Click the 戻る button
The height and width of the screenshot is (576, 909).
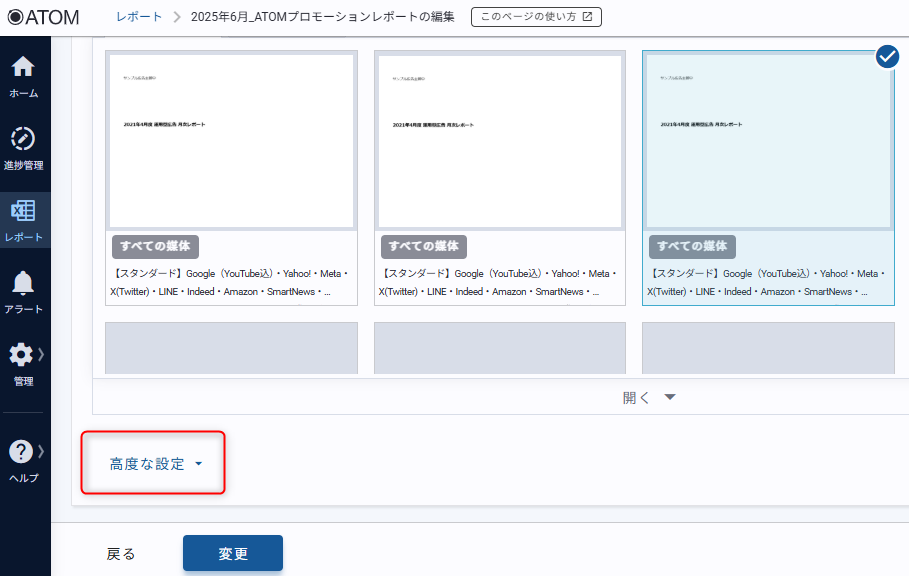click(121, 553)
